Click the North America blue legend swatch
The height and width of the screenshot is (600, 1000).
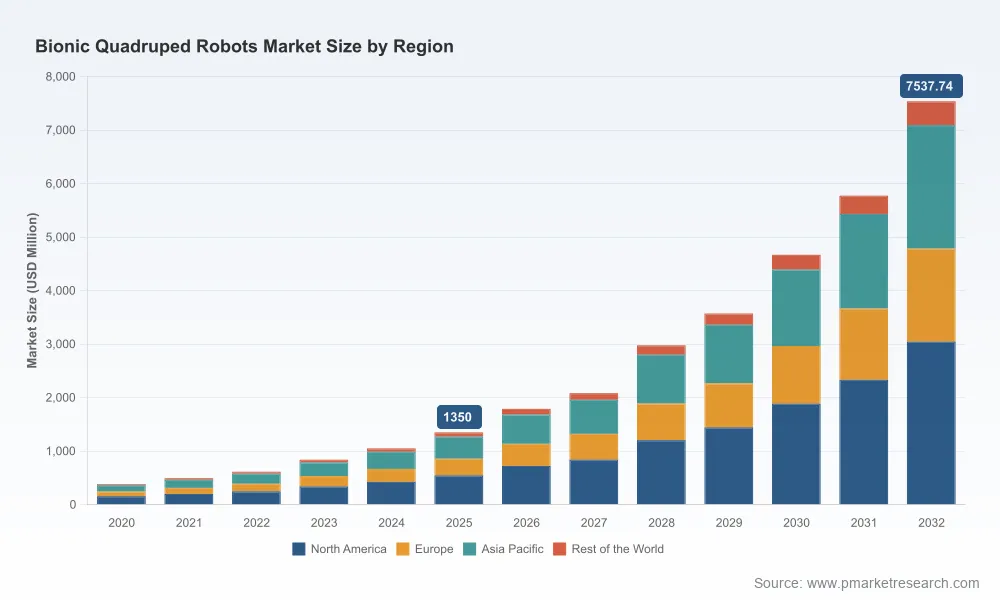[x=298, y=549]
